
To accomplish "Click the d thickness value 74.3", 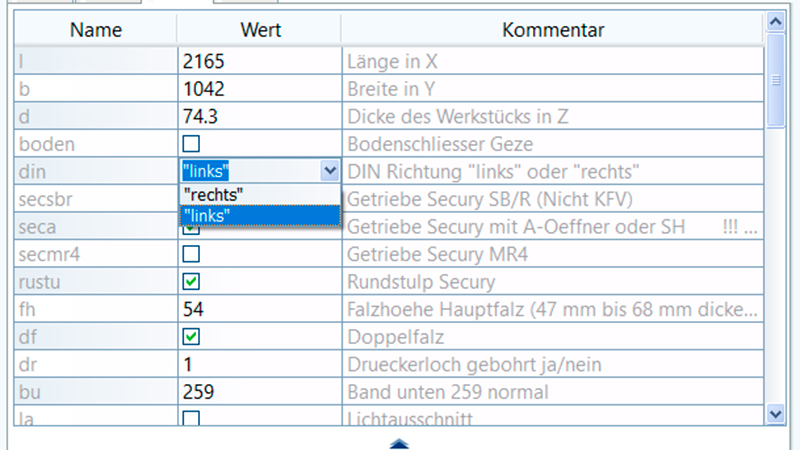I will coord(260,116).
